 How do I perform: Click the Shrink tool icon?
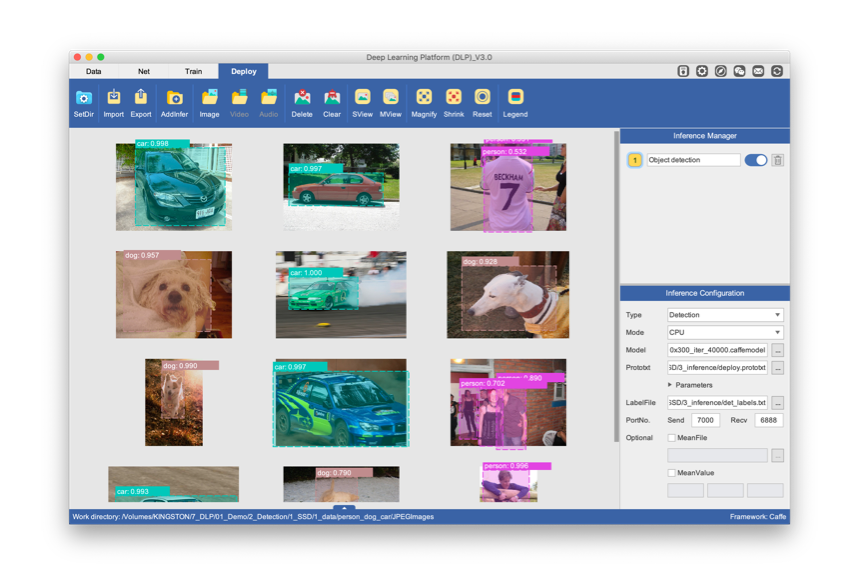[454, 98]
